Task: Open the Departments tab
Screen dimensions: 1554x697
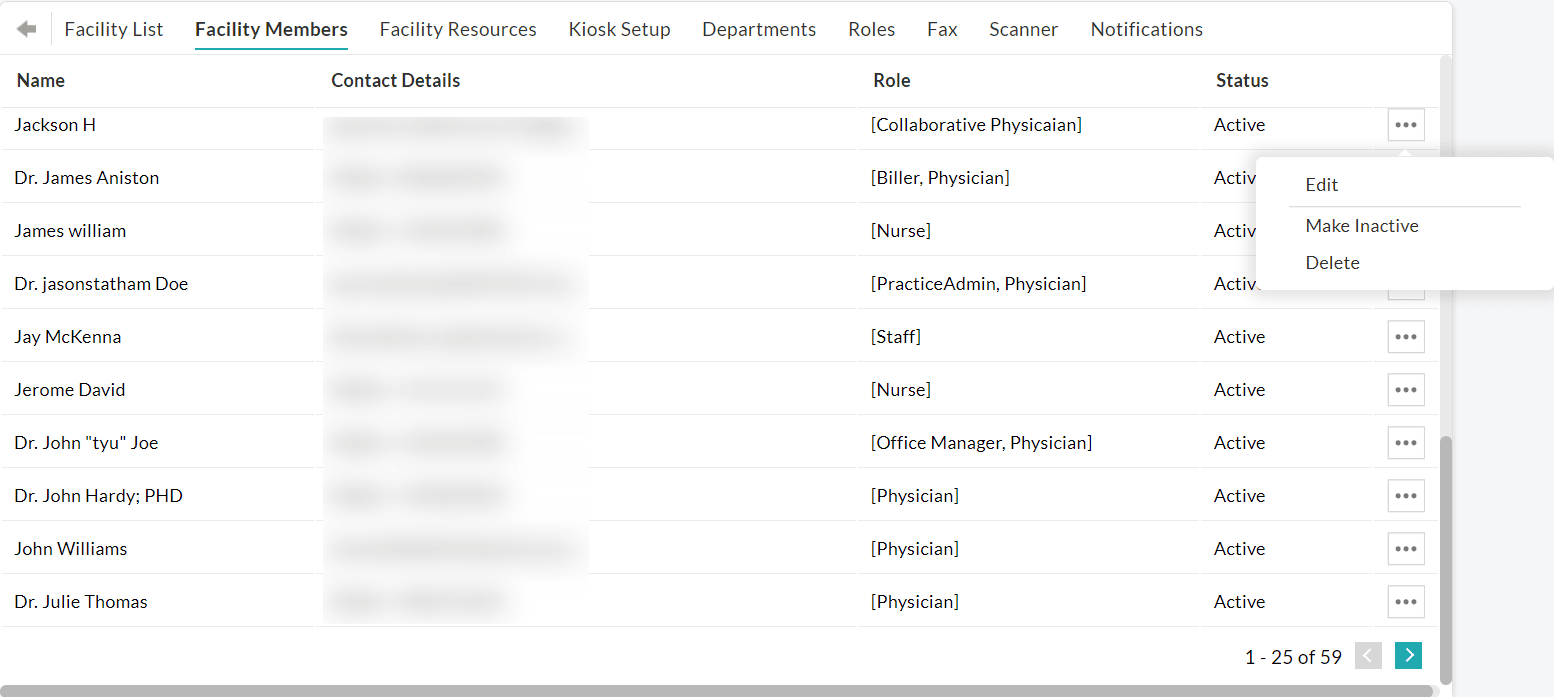Action: (x=759, y=29)
